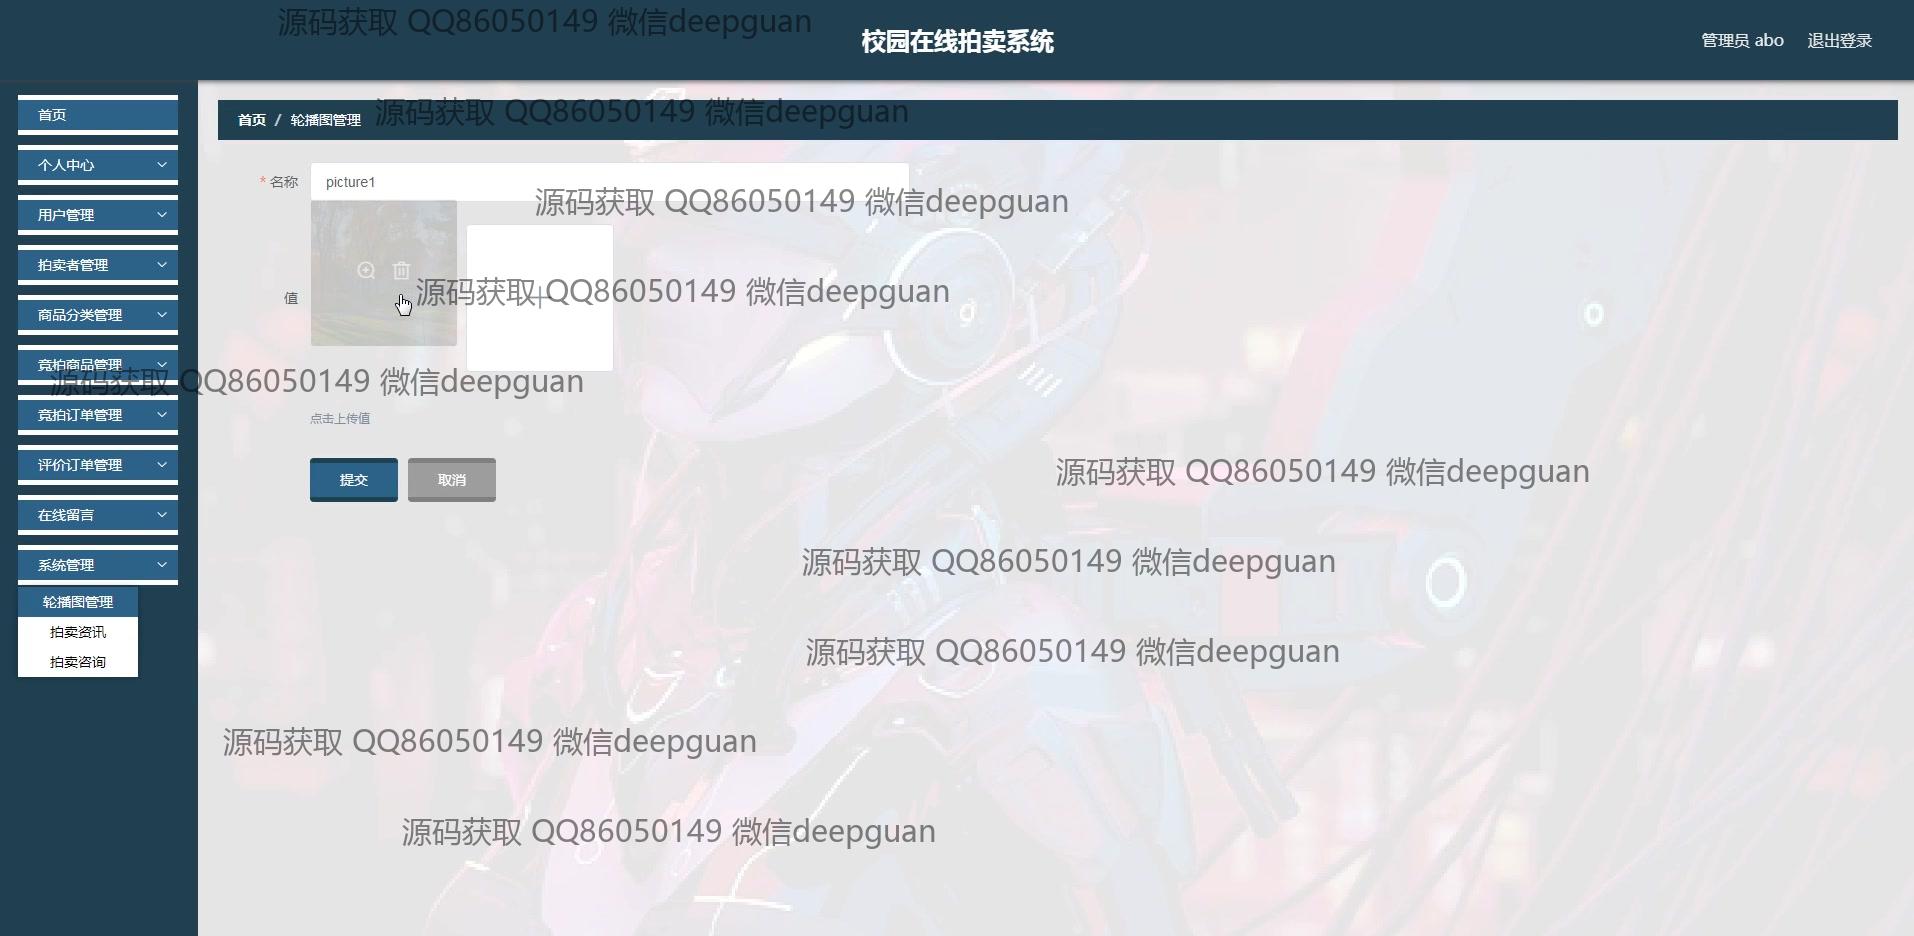
Task: Expand the 个人中心 menu chevron
Action: (162, 165)
